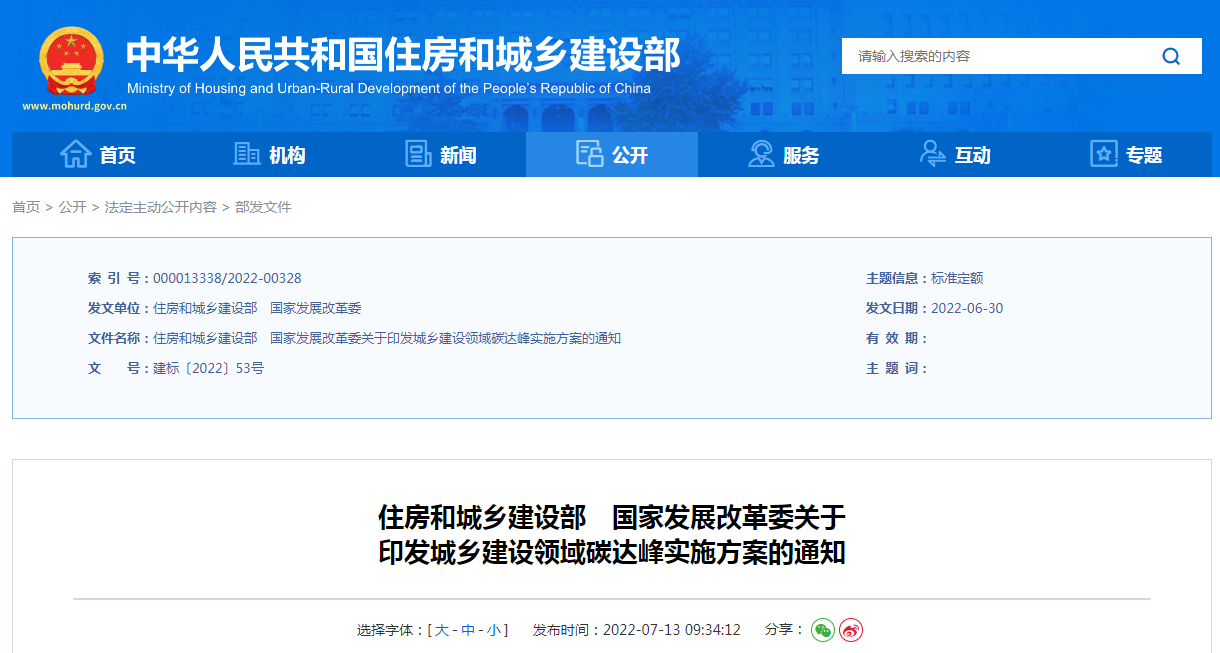
Task: Open the 专题 navigation tab
Action: tap(1126, 154)
